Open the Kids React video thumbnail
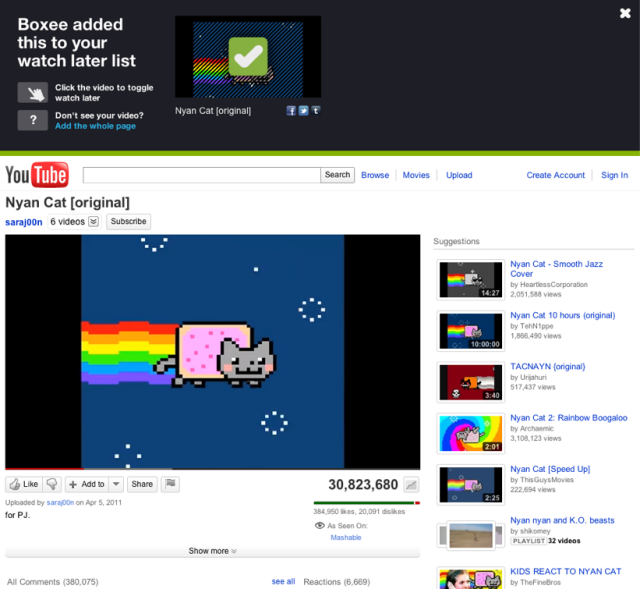This screenshot has height=589, width=640. coord(471,578)
